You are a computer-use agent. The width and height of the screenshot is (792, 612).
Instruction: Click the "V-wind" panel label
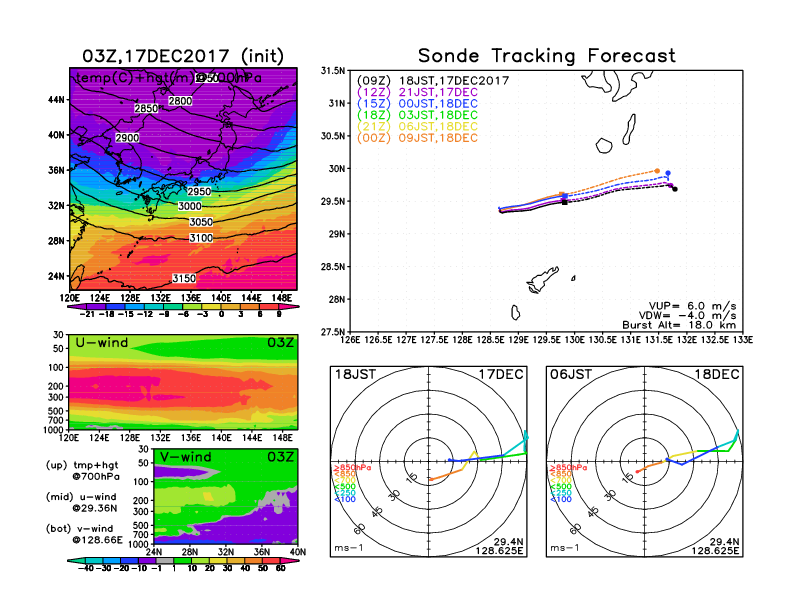(x=185, y=457)
